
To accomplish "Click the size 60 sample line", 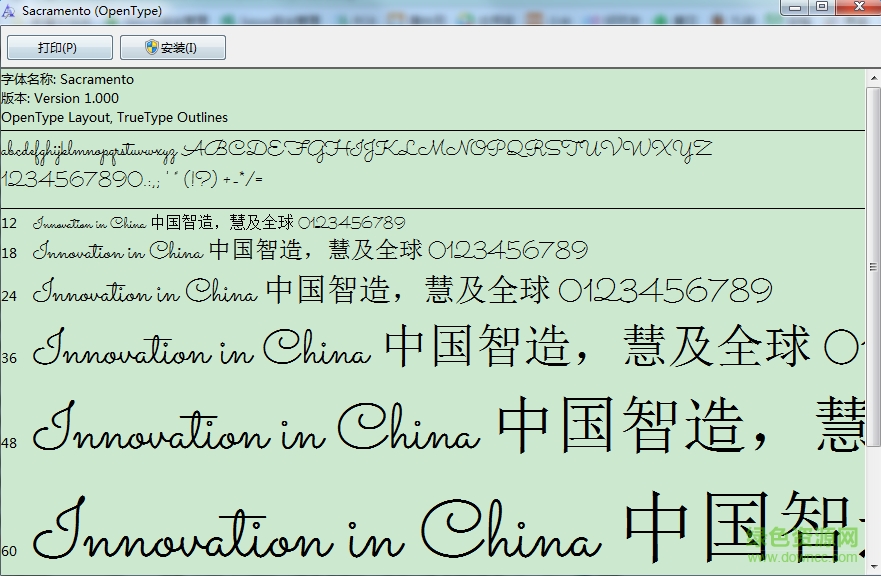I will tap(448, 526).
